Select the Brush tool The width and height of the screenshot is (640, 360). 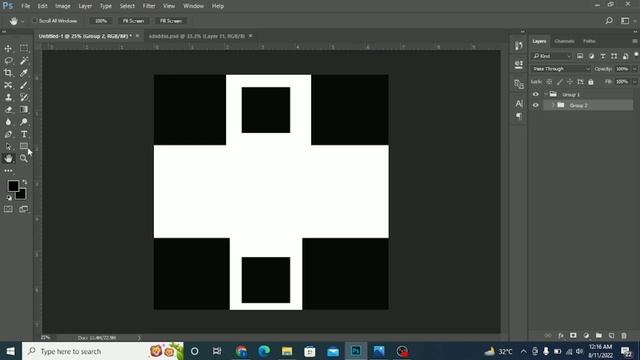pos(24,85)
